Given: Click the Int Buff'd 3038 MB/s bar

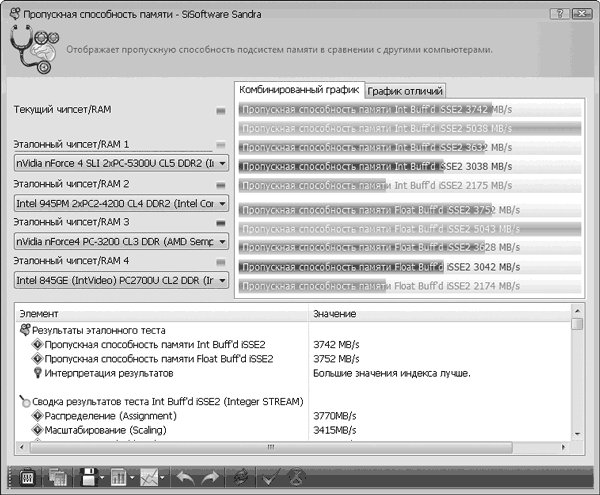Looking at the screenshot, I should coord(410,166).
